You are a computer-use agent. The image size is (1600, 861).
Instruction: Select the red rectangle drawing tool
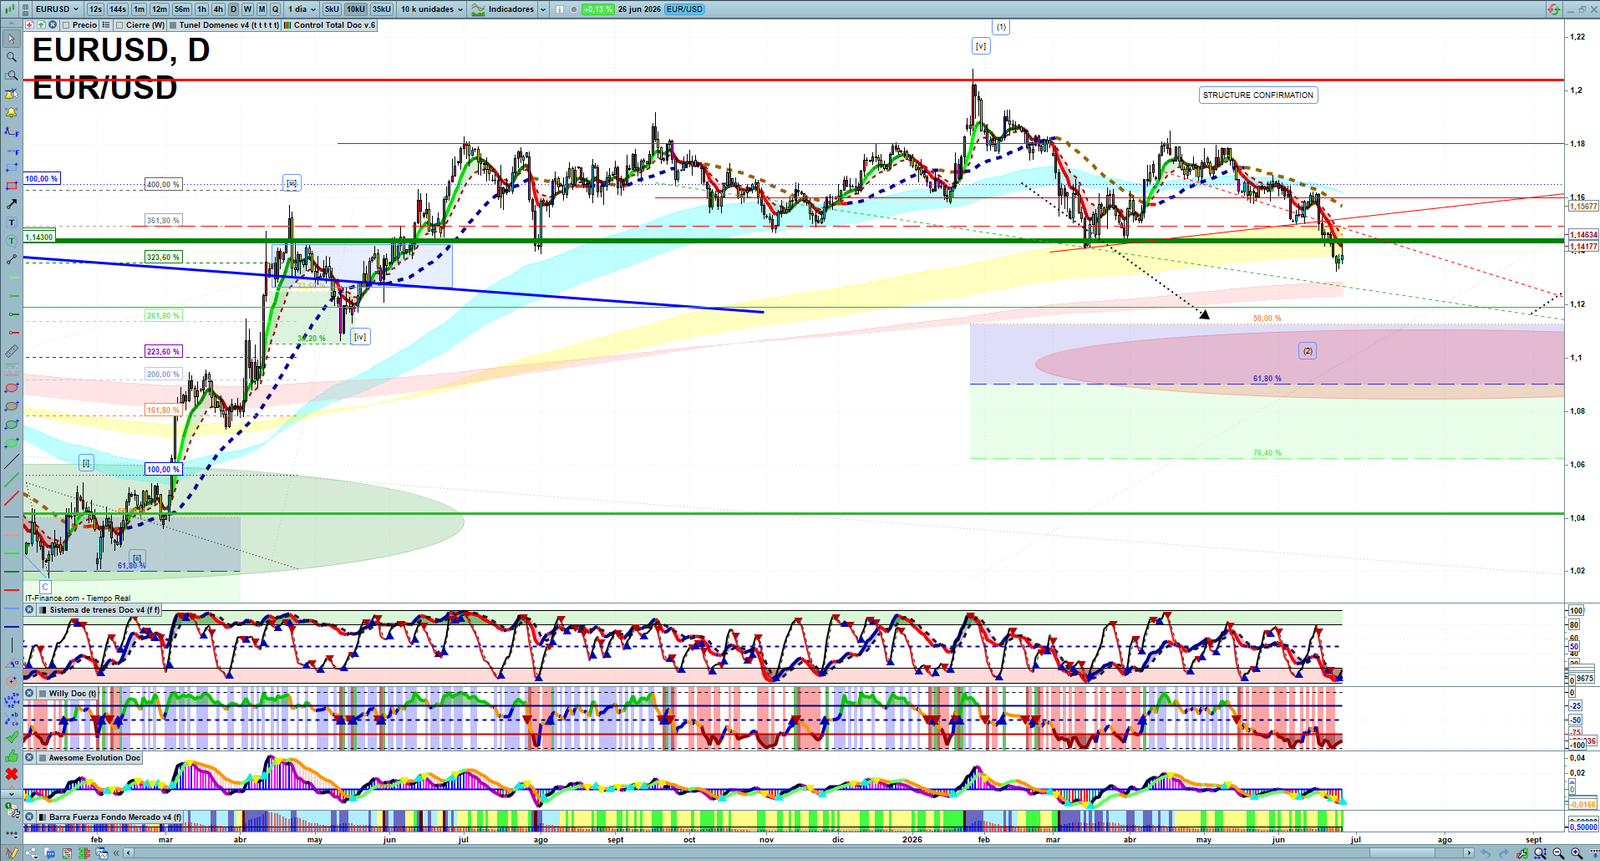pos(12,186)
